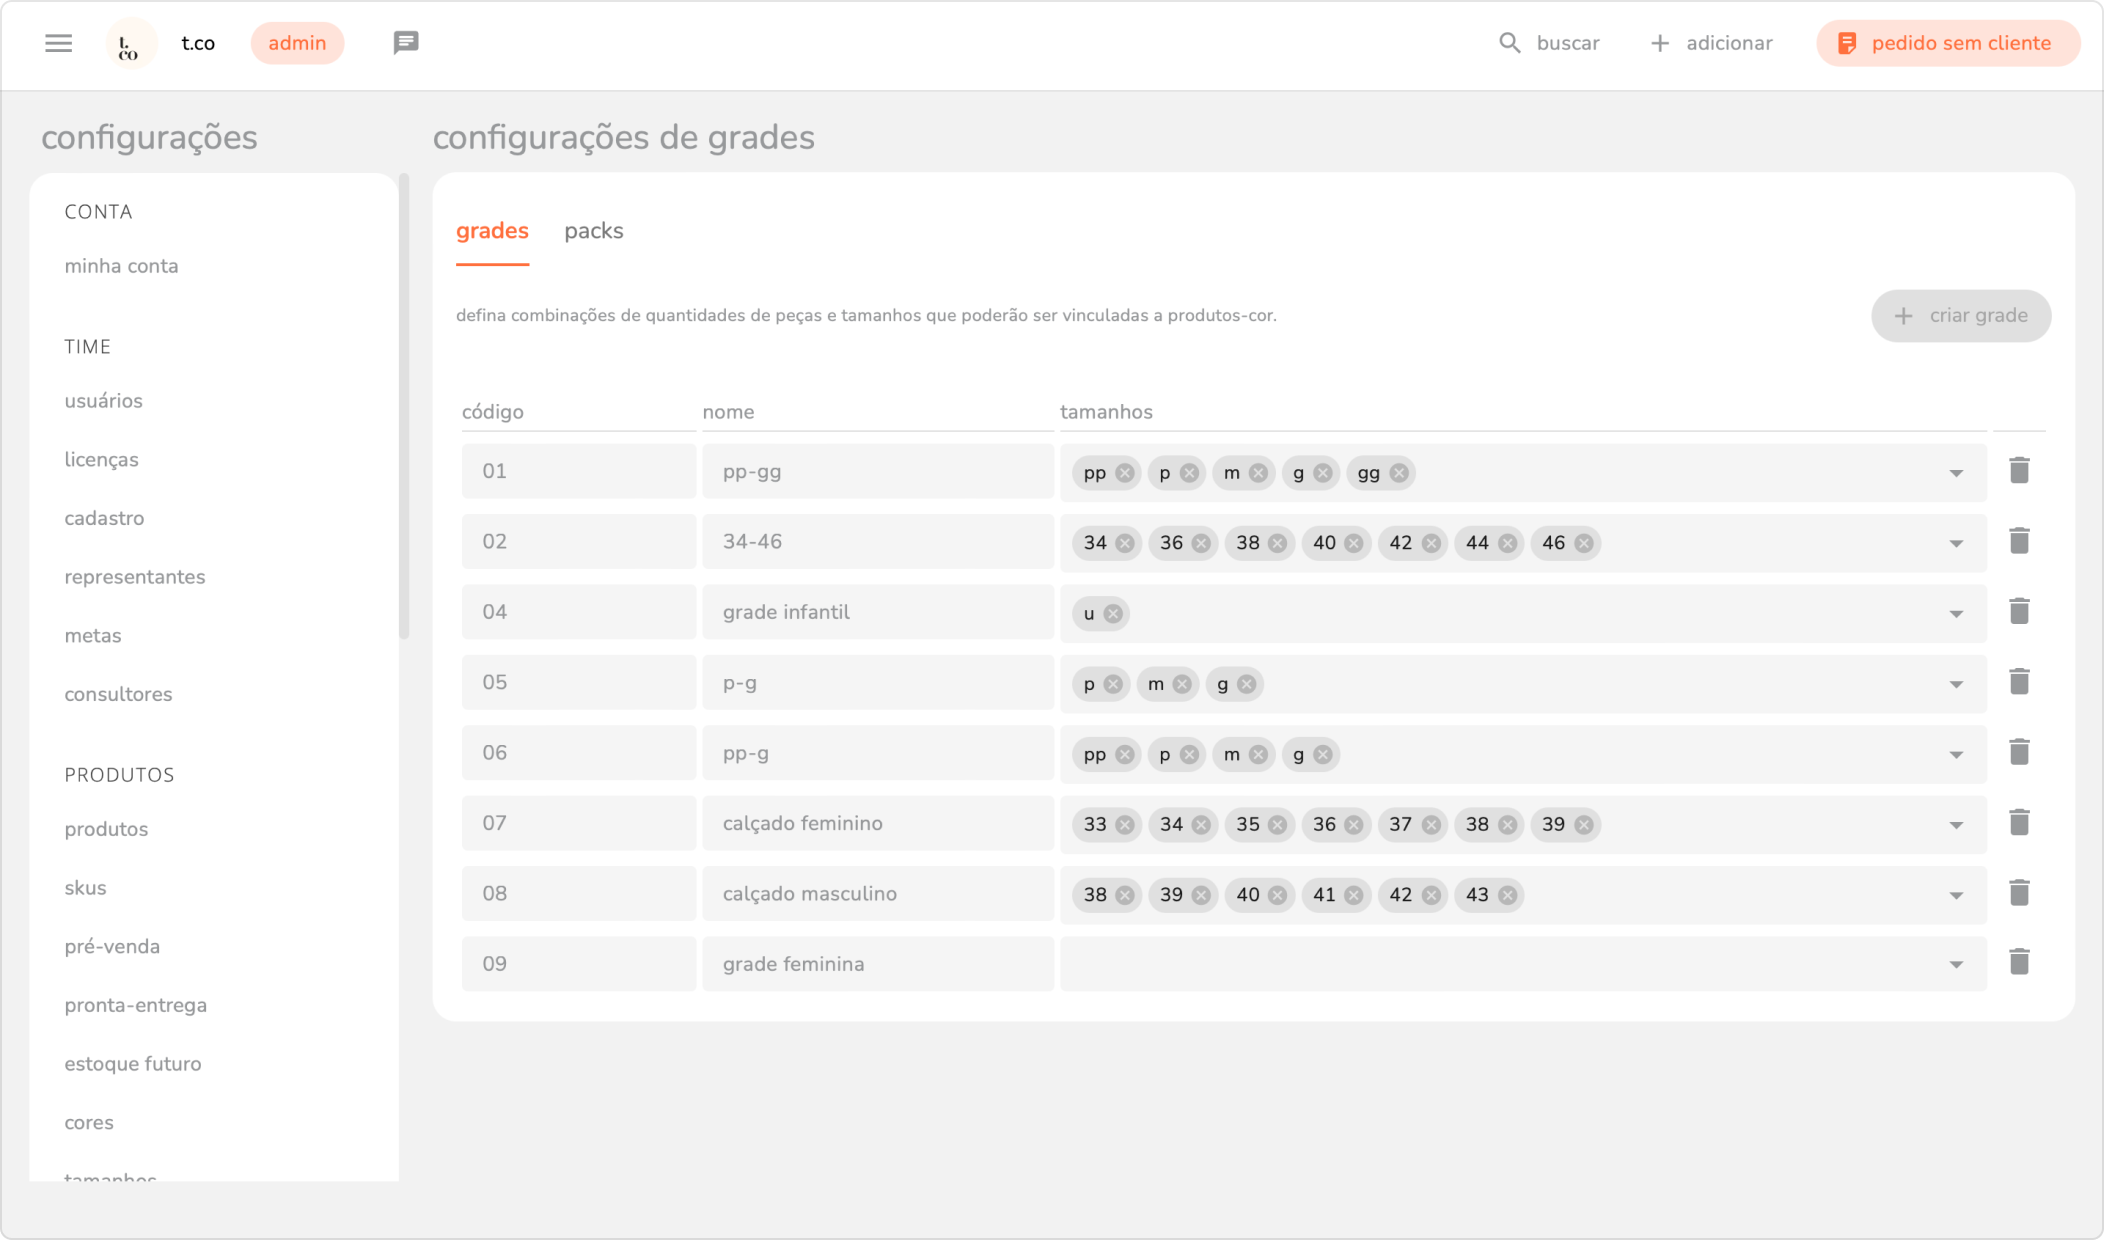Click the chat messages icon
This screenshot has height=1240, width=2104.
405,43
